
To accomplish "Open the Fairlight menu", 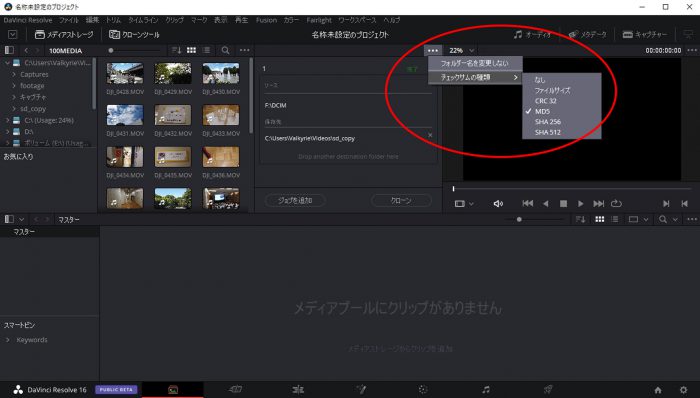I will pos(319,20).
